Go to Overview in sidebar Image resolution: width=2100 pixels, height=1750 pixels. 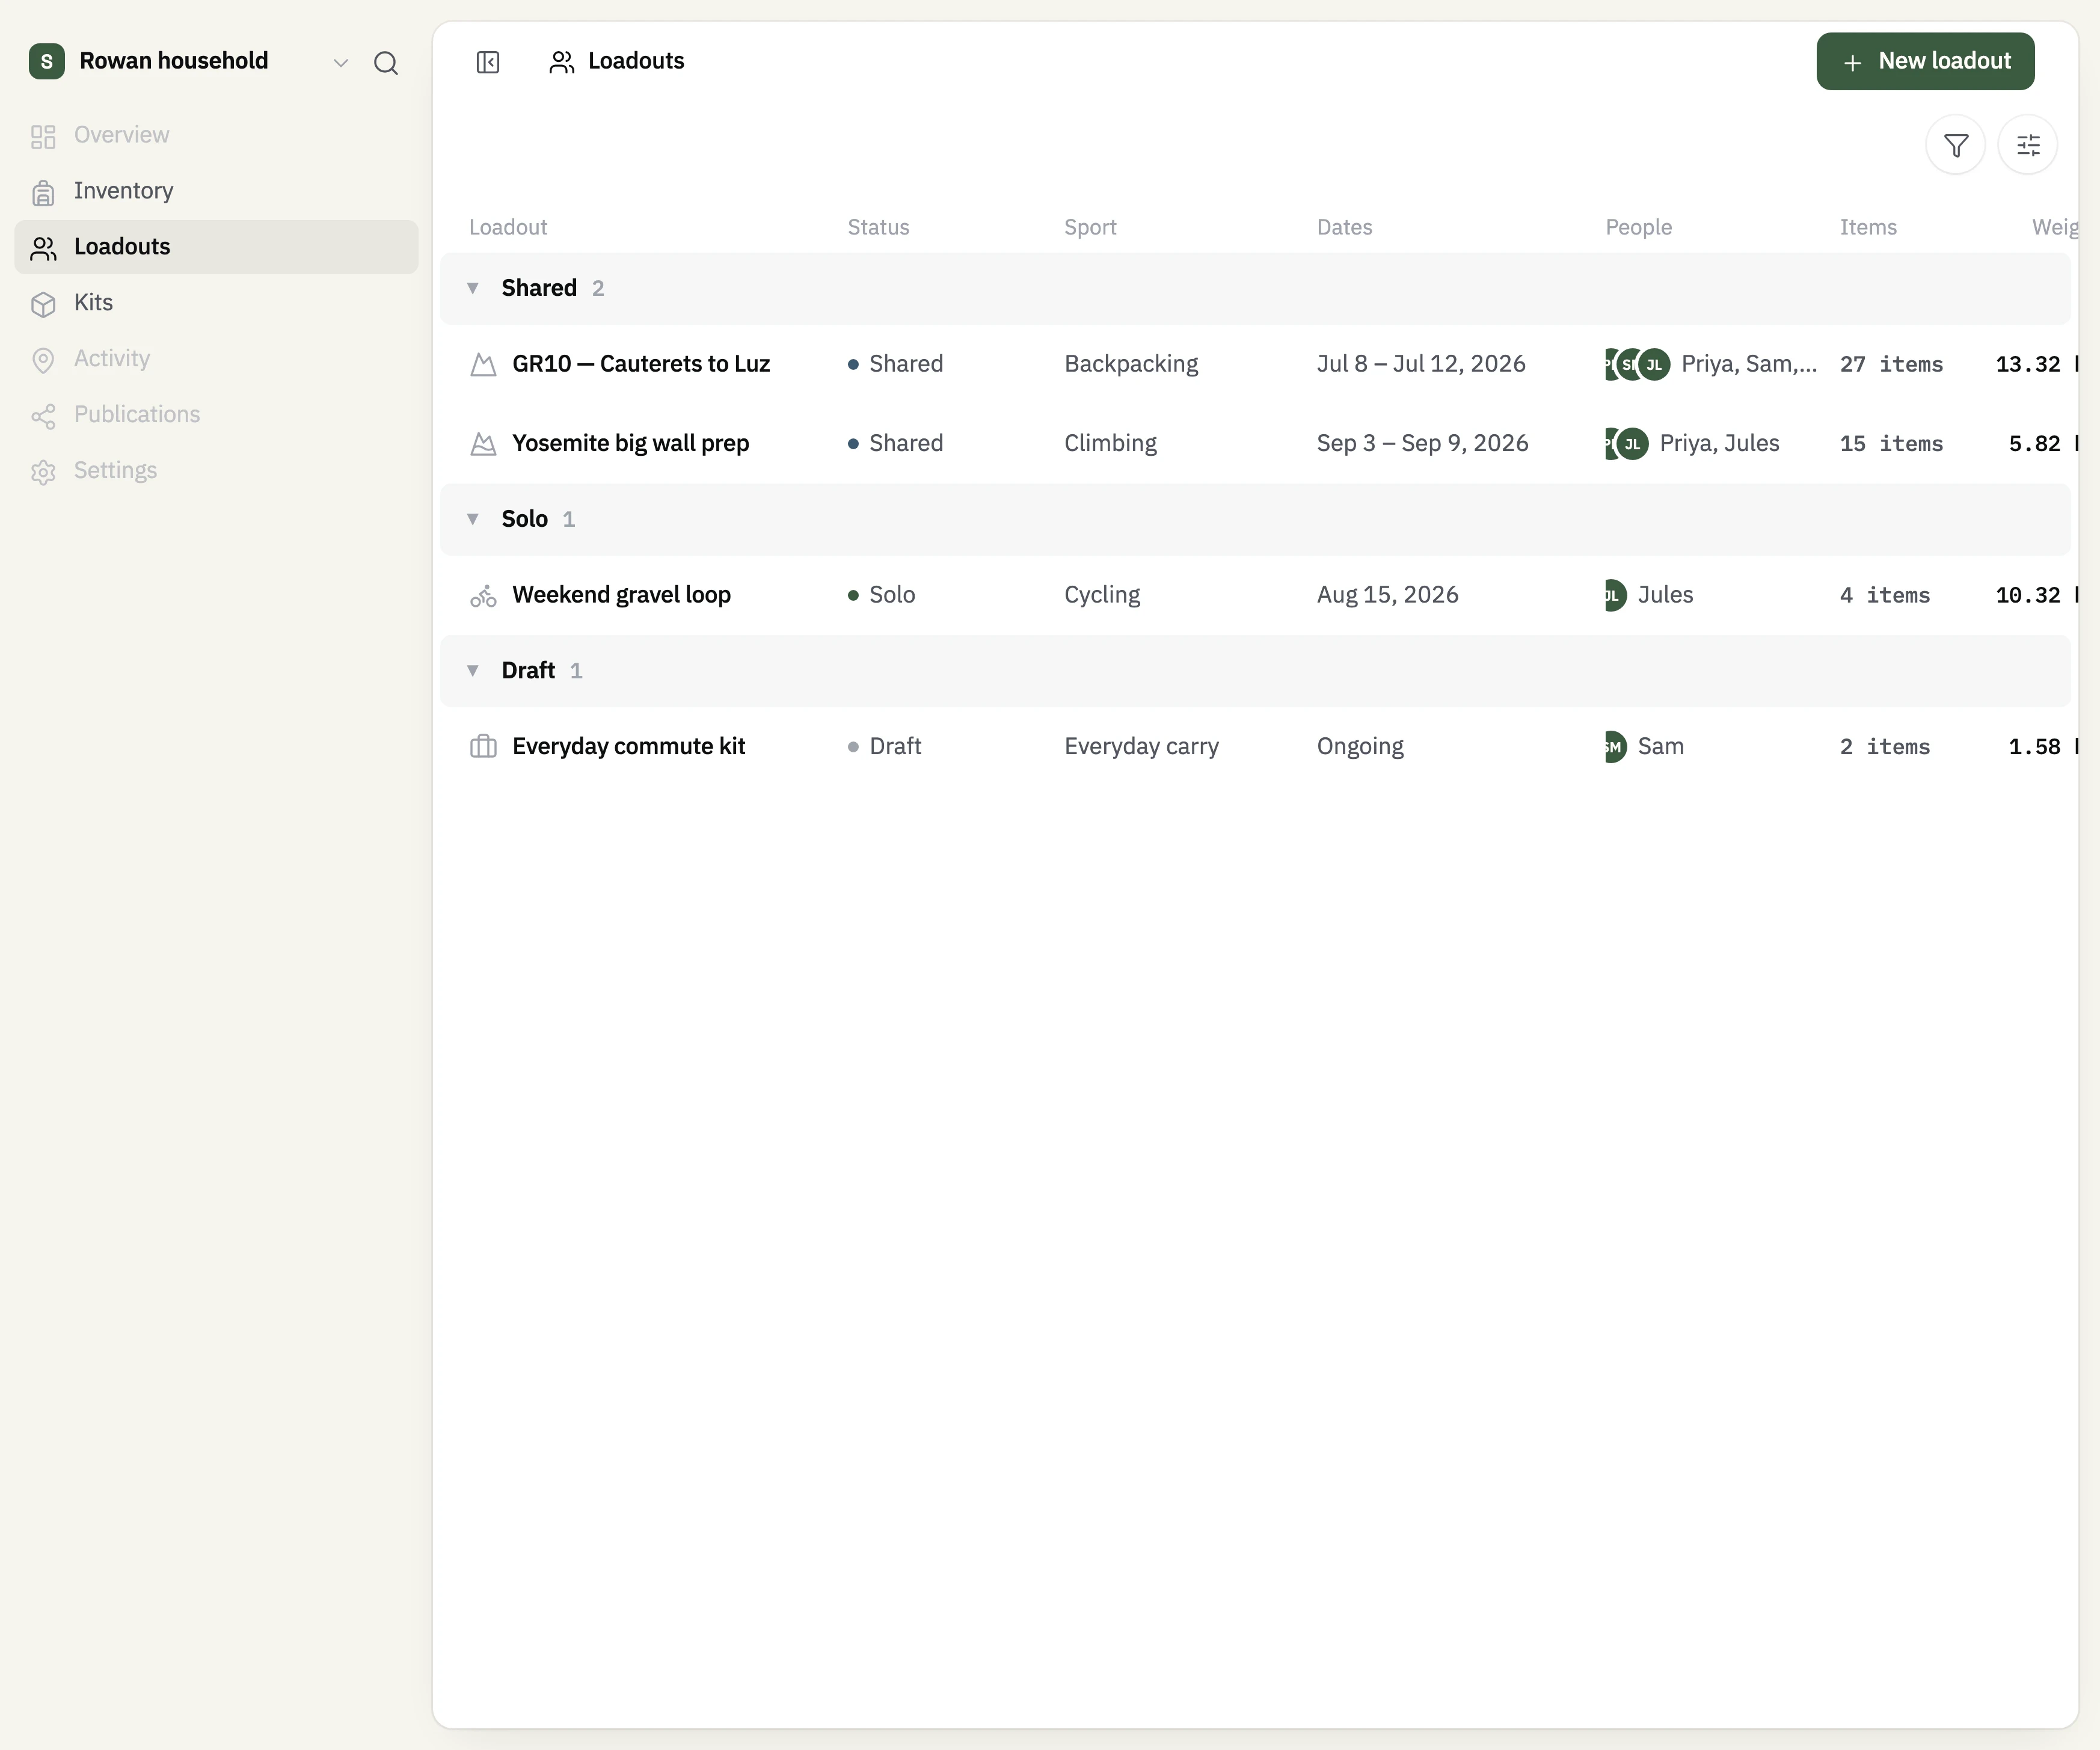tap(216, 135)
